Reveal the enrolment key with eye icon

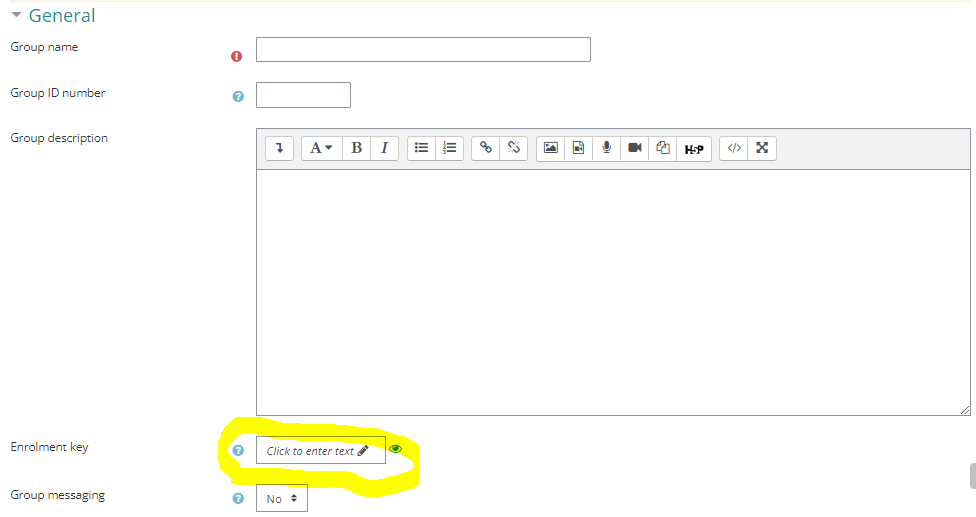click(x=395, y=450)
